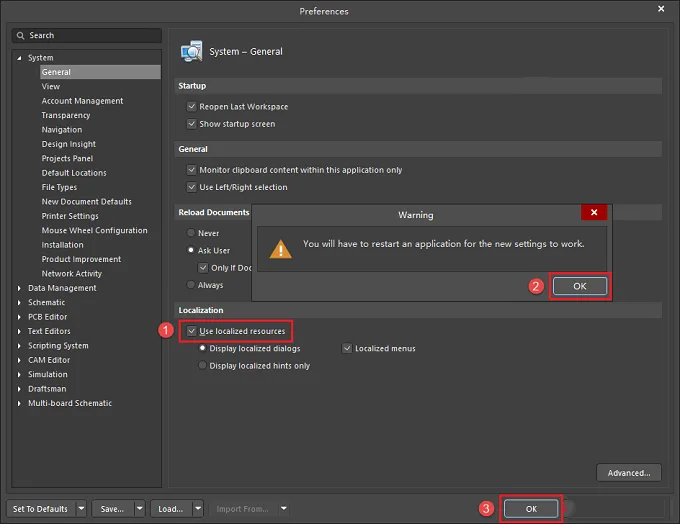
Task: Select Display localized hints only option
Action: pyautogui.click(x=202, y=365)
